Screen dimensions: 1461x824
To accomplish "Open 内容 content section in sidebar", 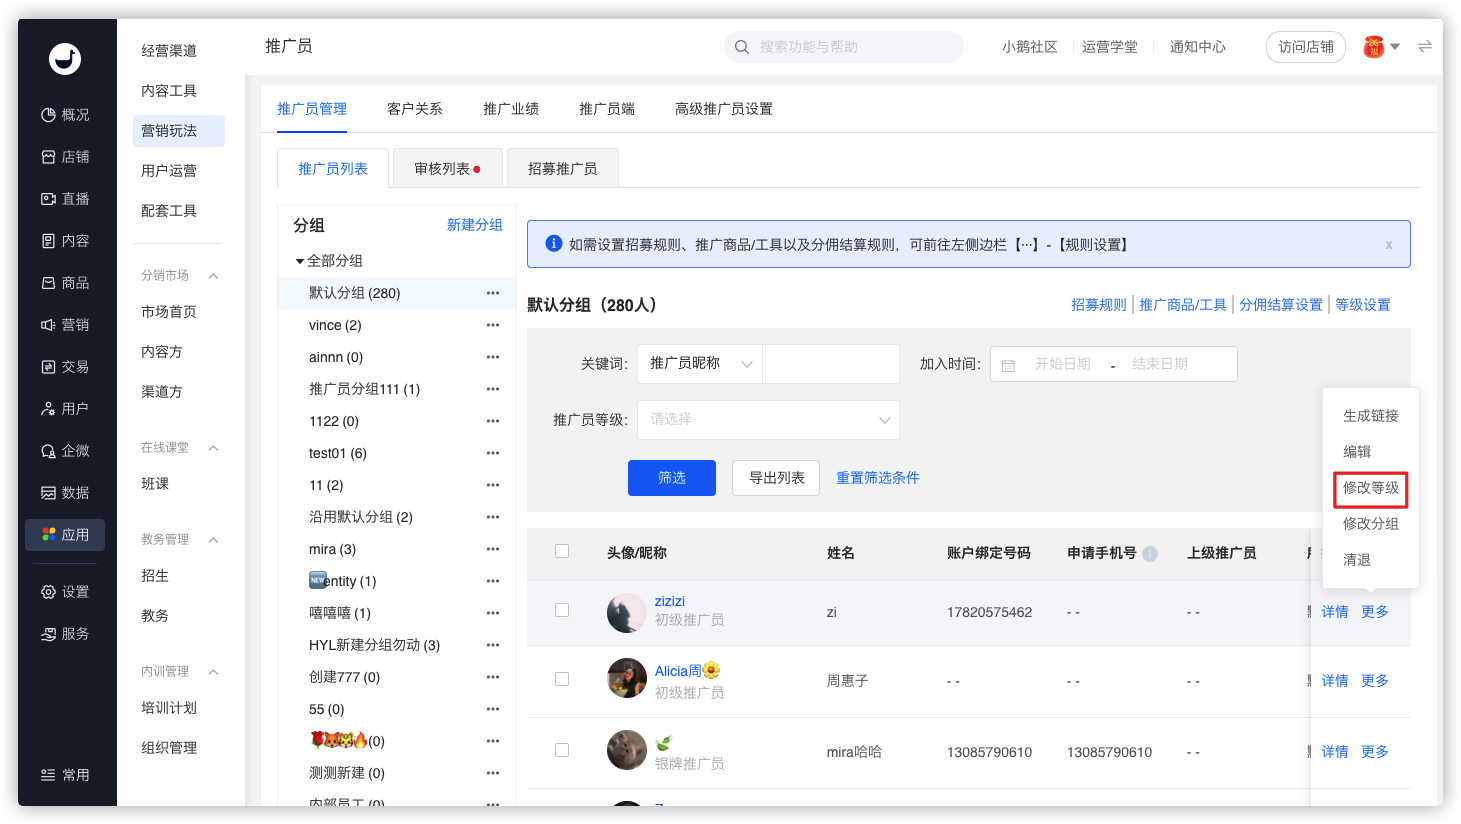I will (65, 241).
